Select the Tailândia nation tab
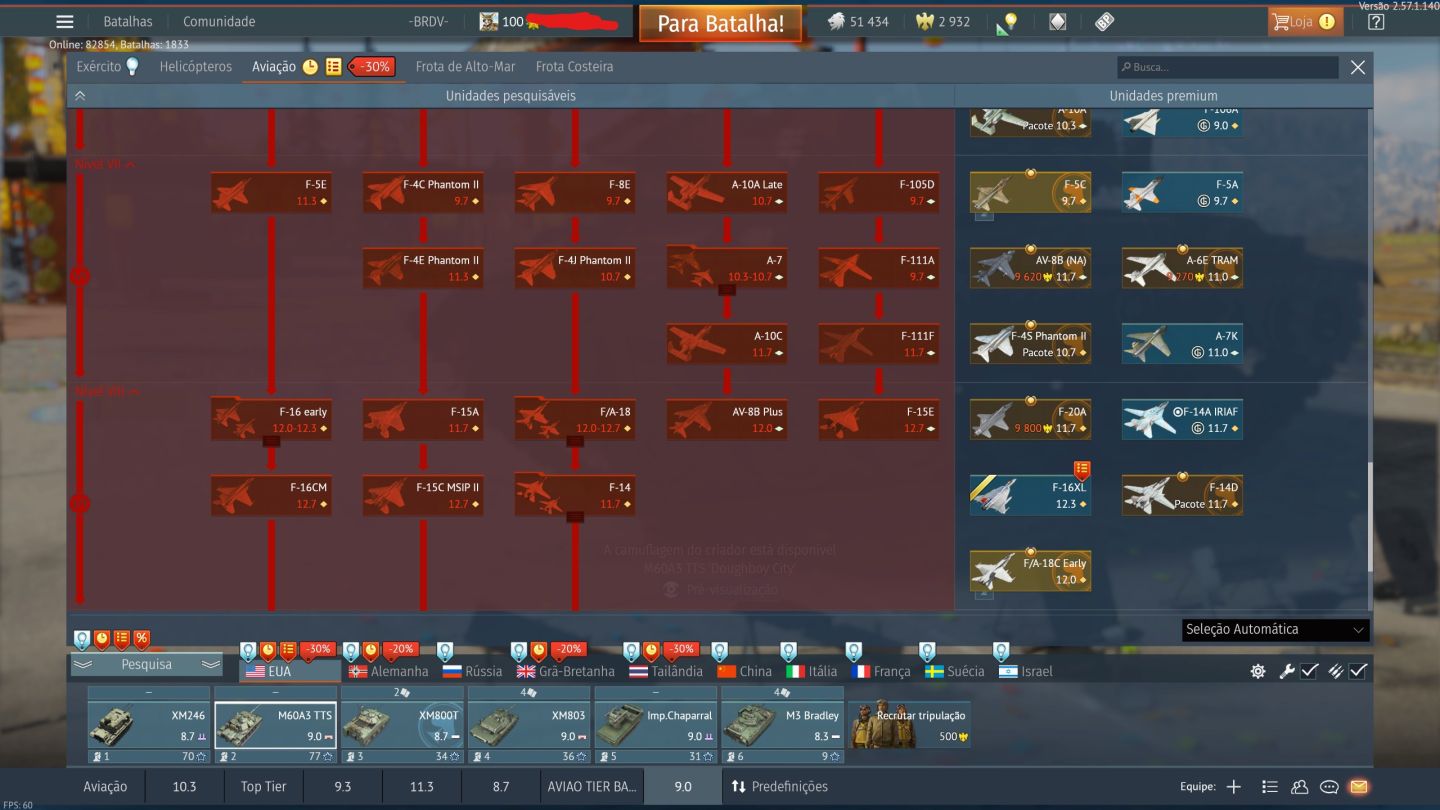 click(x=666, y=672)
